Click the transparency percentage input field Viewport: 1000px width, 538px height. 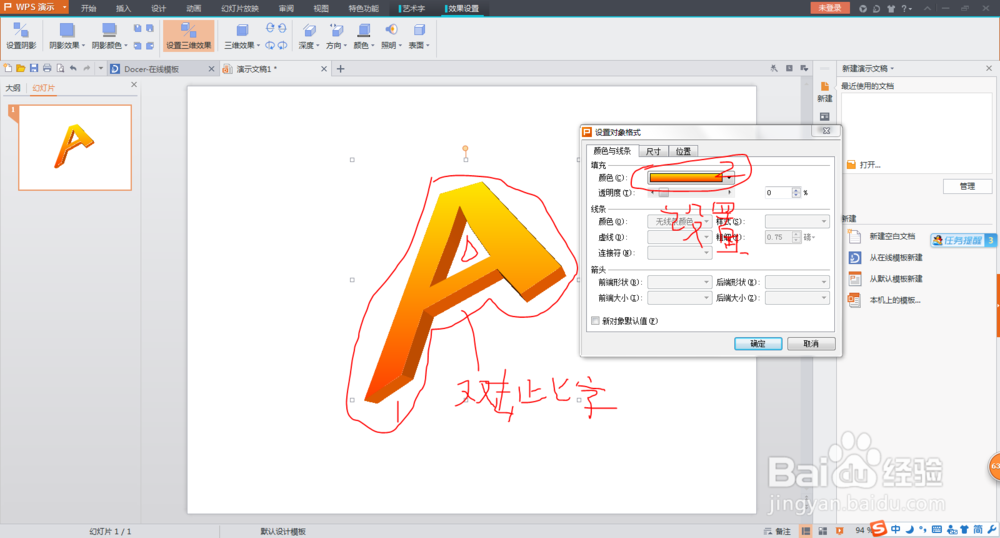click(x=778, y=193)
